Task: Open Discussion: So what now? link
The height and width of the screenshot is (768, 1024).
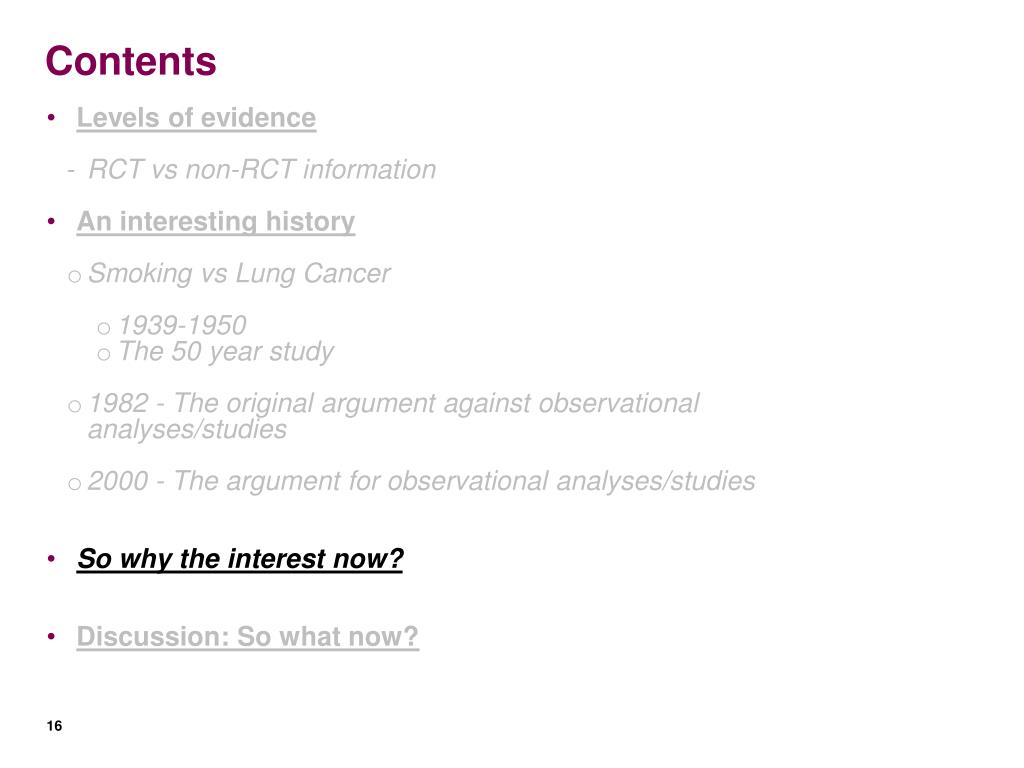Action: tap(248, 637)
